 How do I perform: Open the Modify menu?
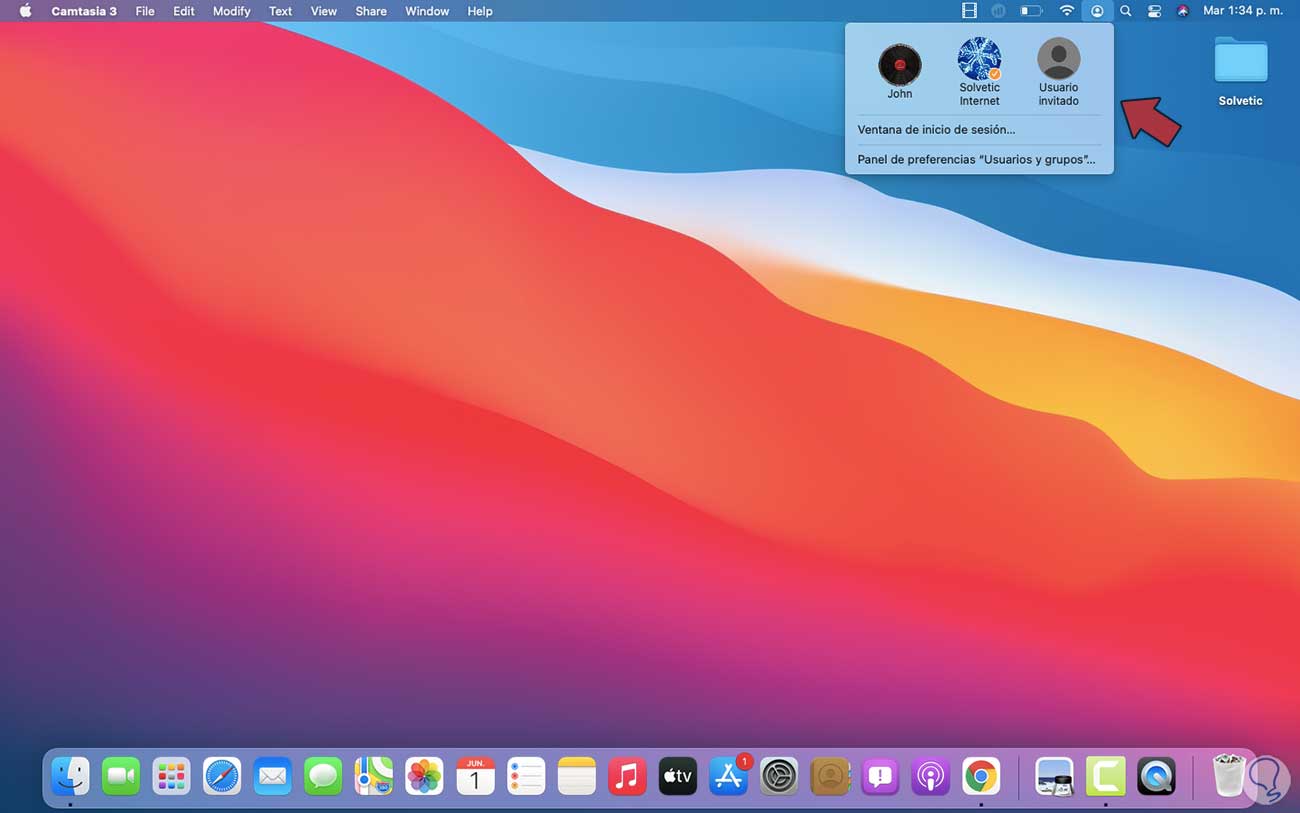pyautogui.click(x=231, y=11)
